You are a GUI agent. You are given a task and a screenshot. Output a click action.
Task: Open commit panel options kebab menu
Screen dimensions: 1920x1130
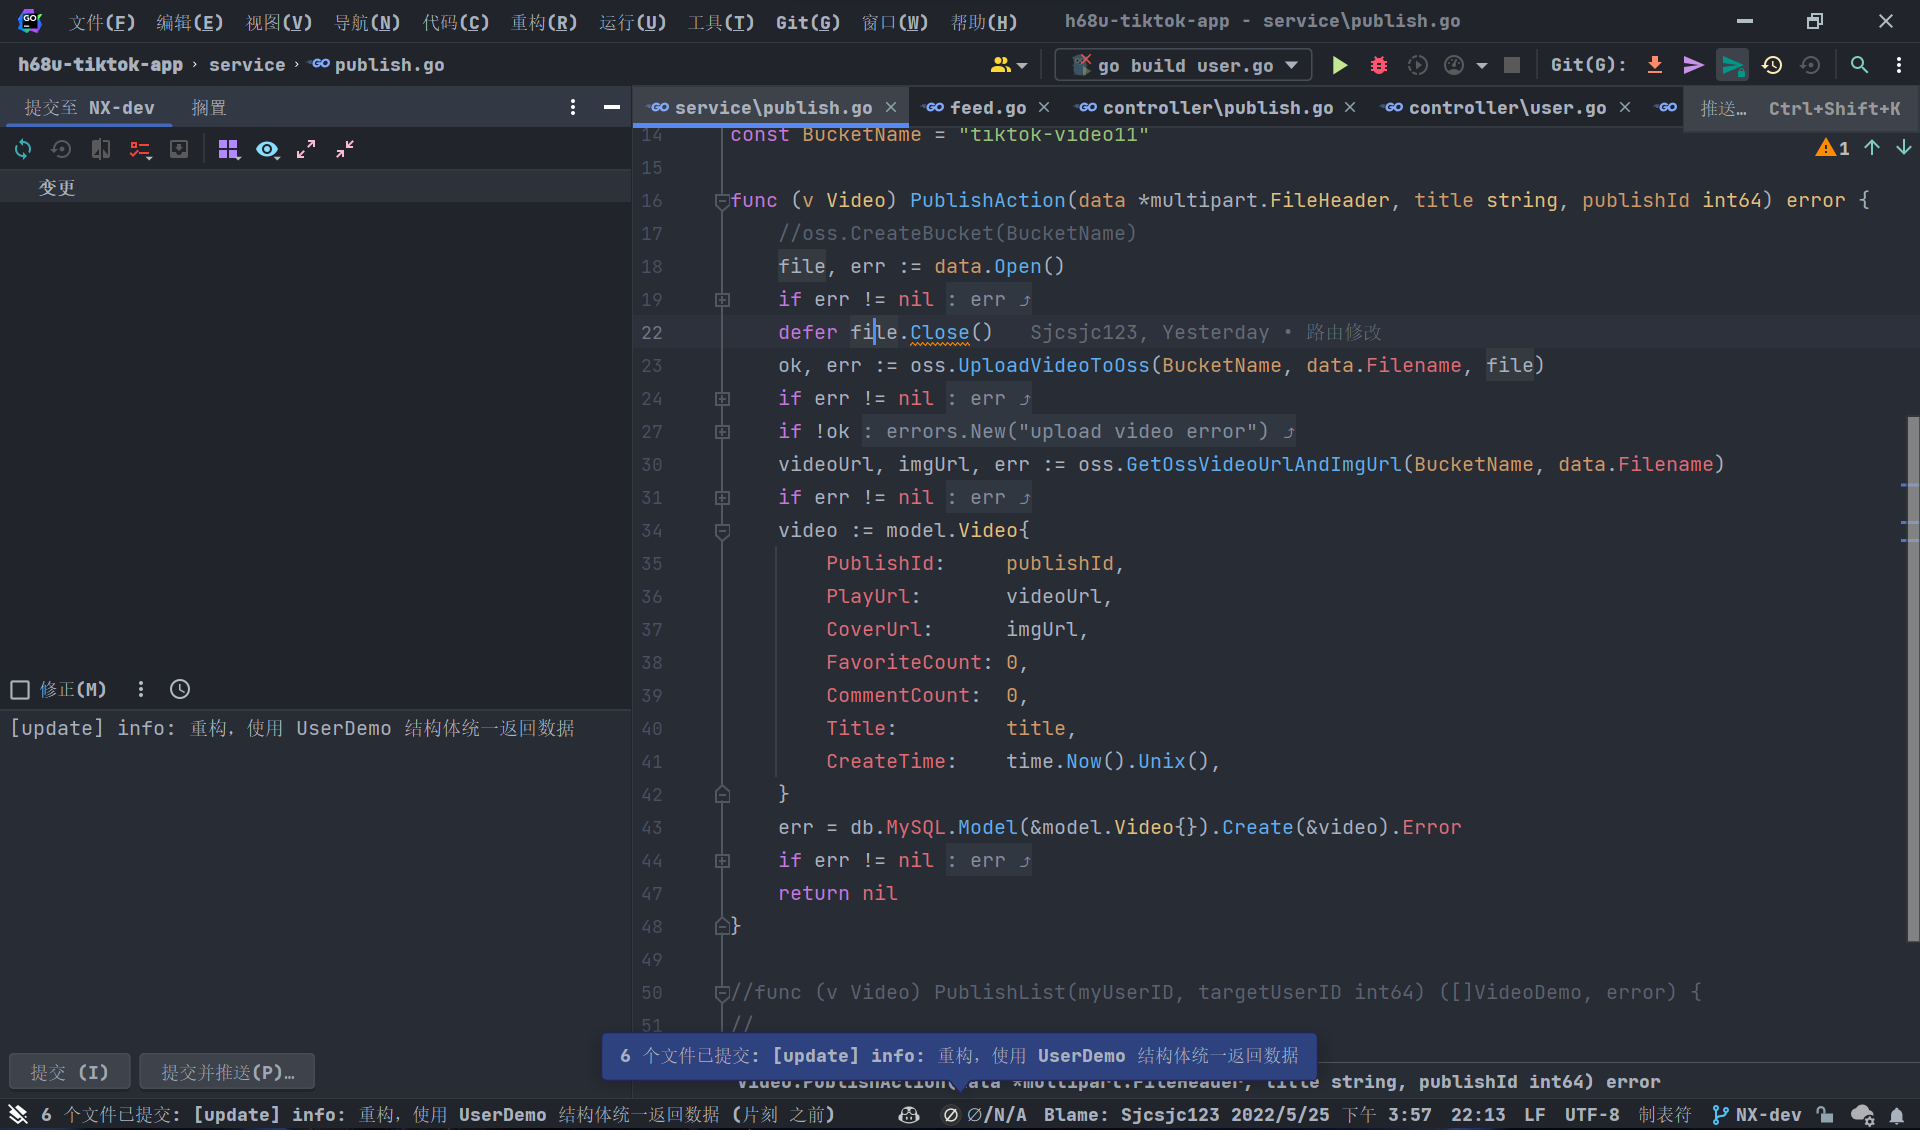click(x=573, y=107)
